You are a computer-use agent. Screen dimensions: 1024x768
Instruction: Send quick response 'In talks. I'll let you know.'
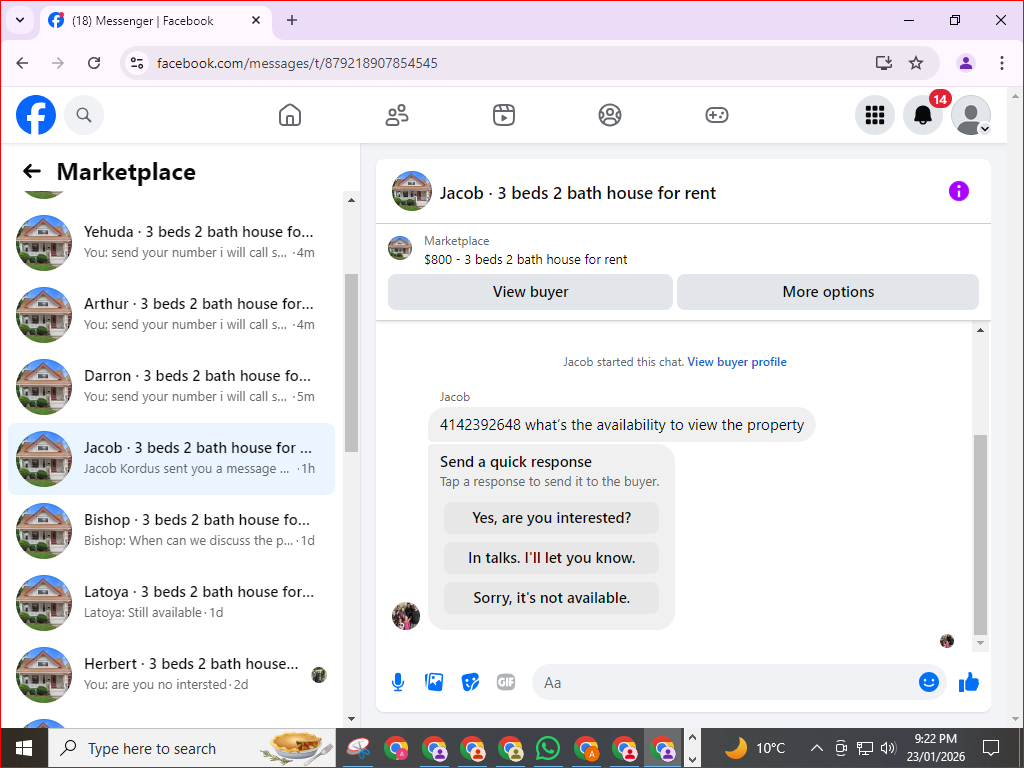(x=551, y=558)
